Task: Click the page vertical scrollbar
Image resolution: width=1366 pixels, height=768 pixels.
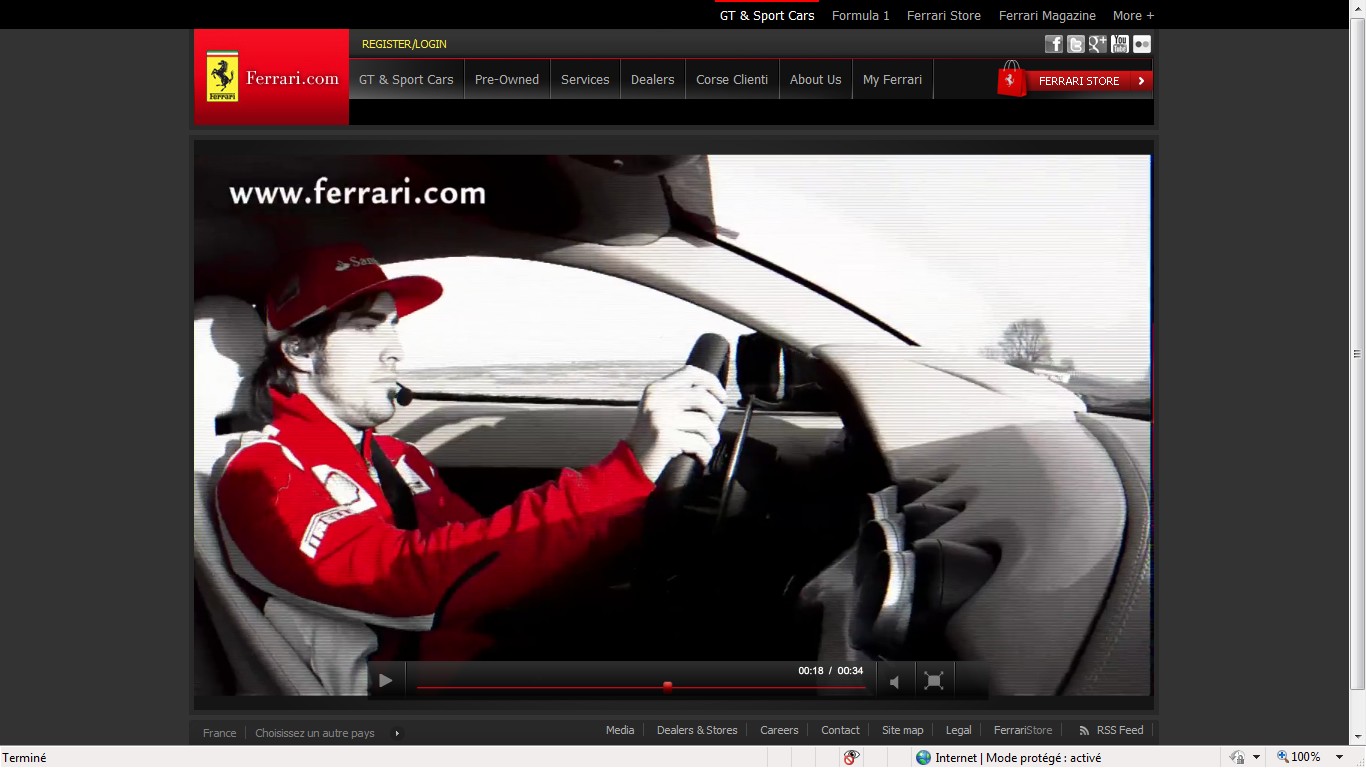Action: [1357, 354]
